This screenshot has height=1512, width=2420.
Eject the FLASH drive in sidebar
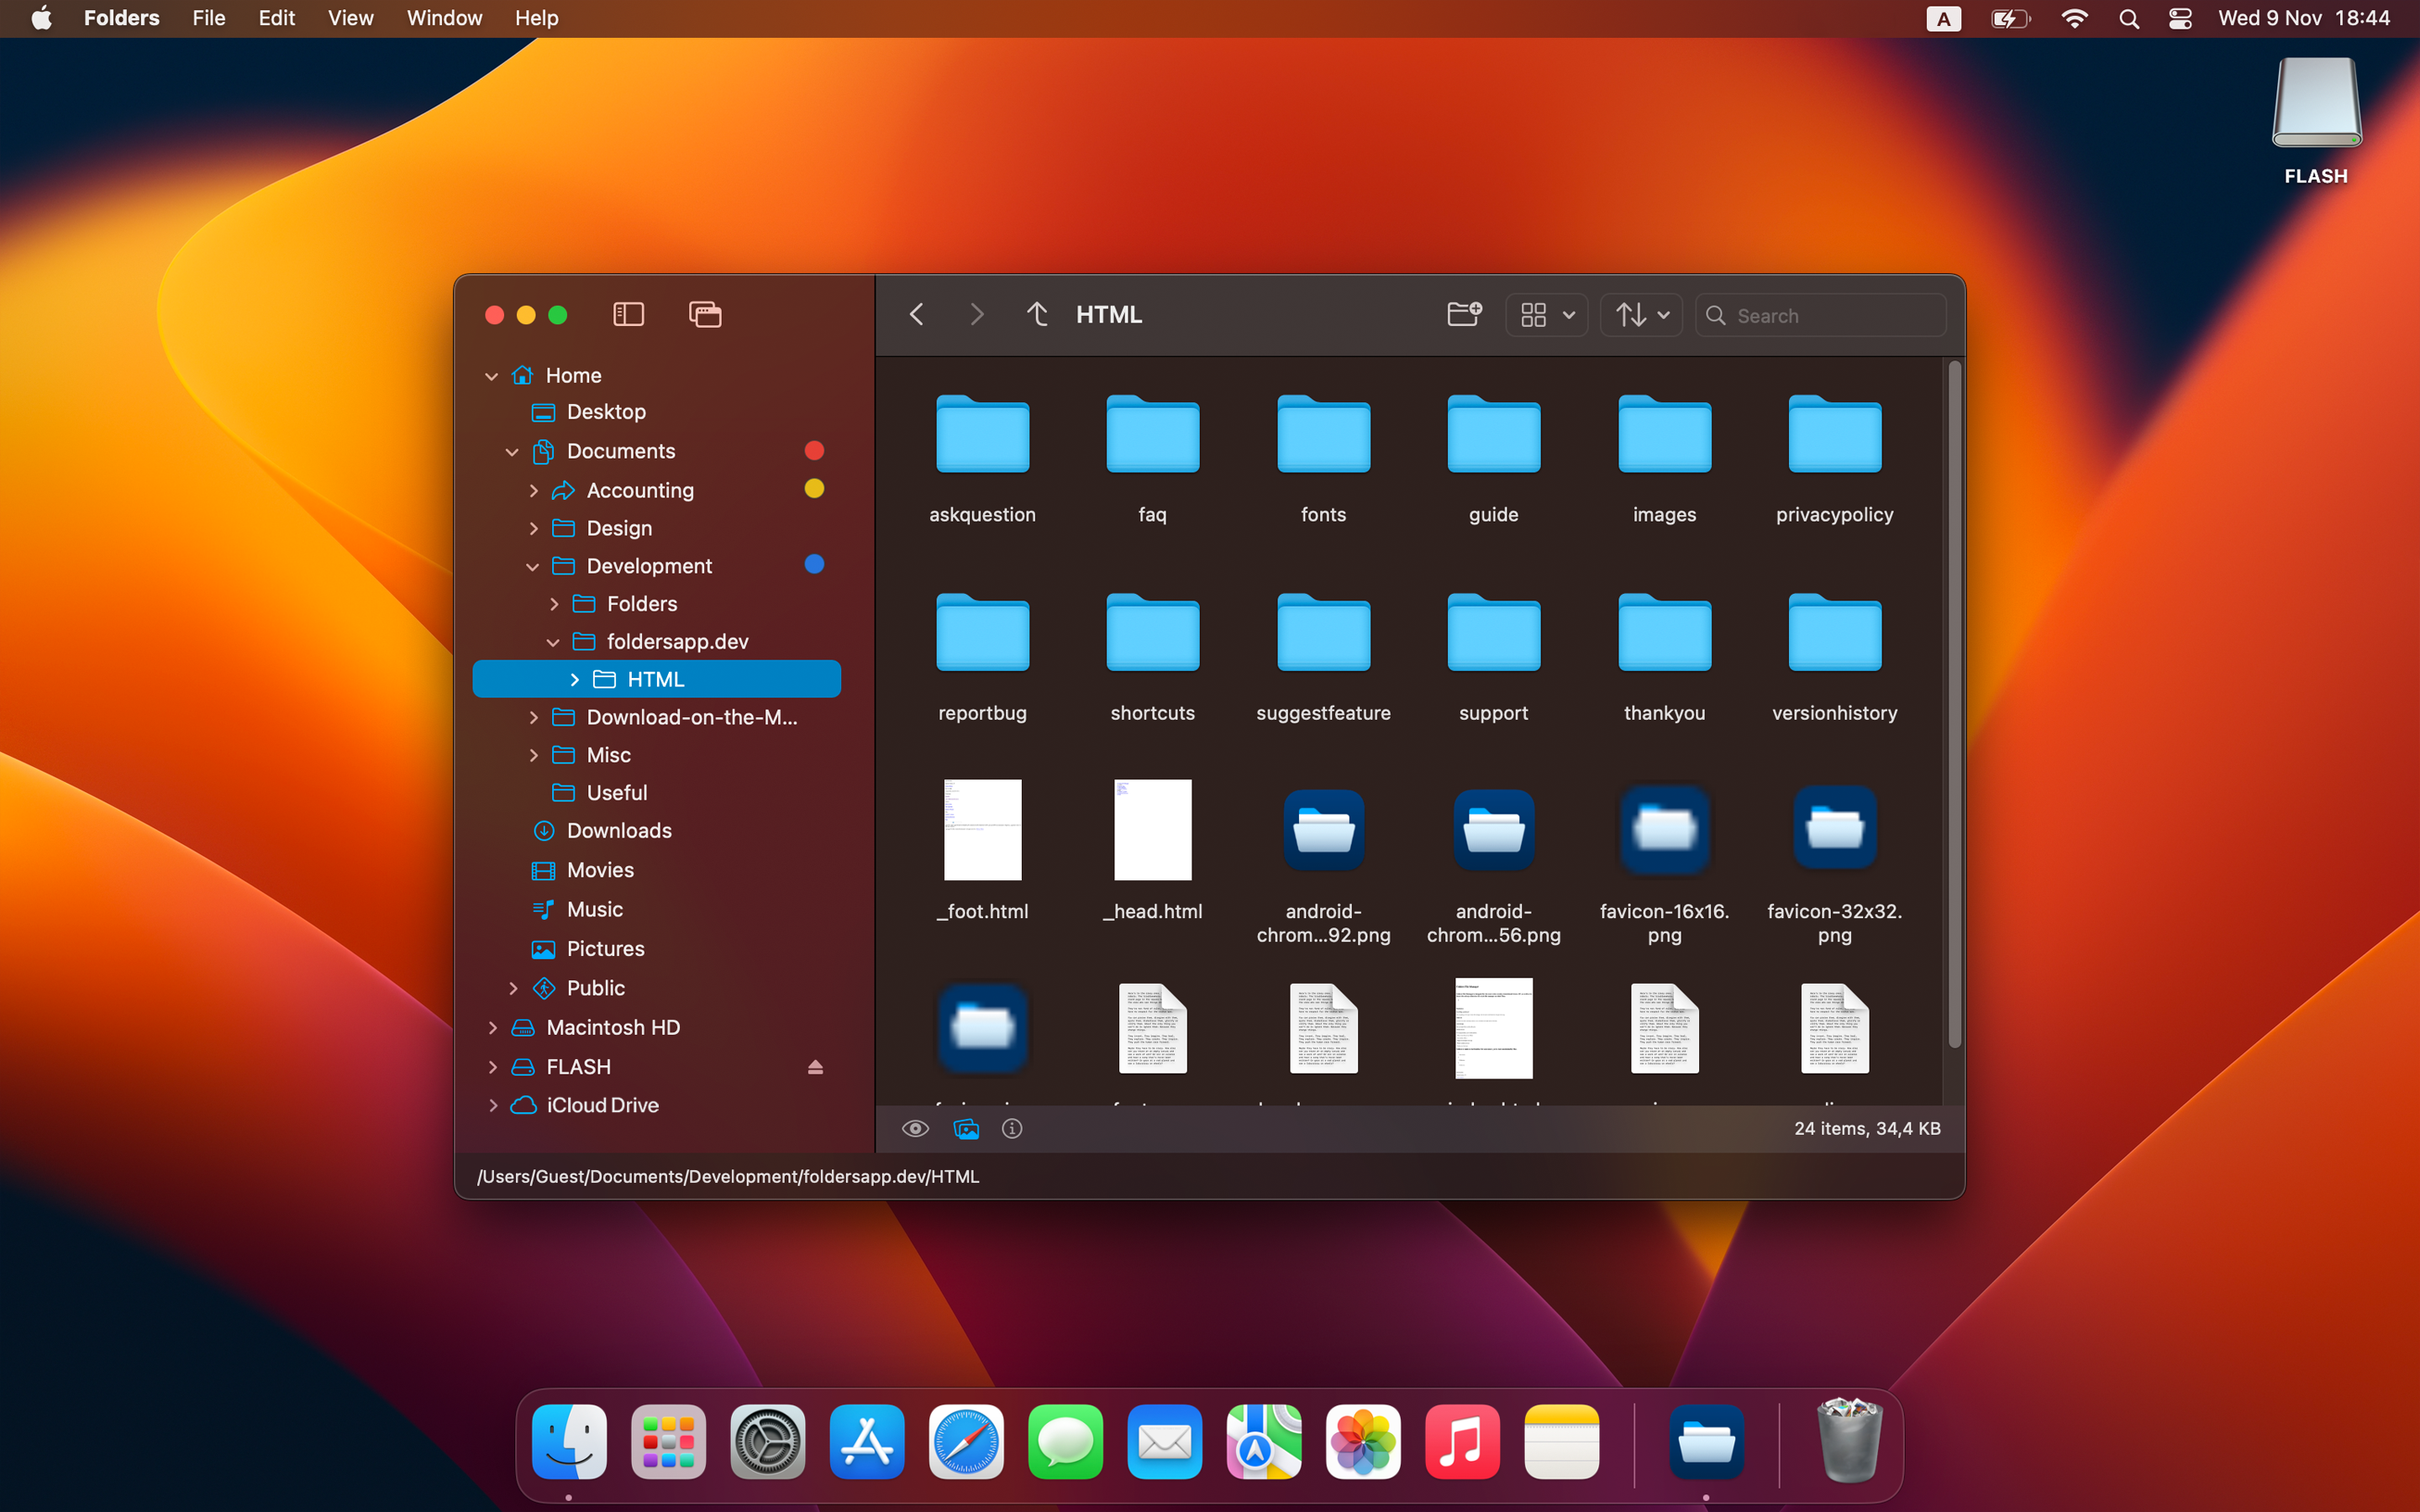[815, 1068]
